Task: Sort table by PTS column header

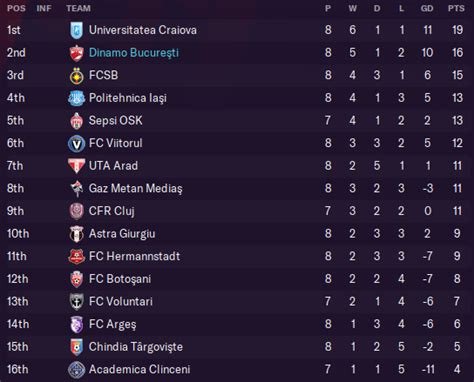Action: click(456, 8)
